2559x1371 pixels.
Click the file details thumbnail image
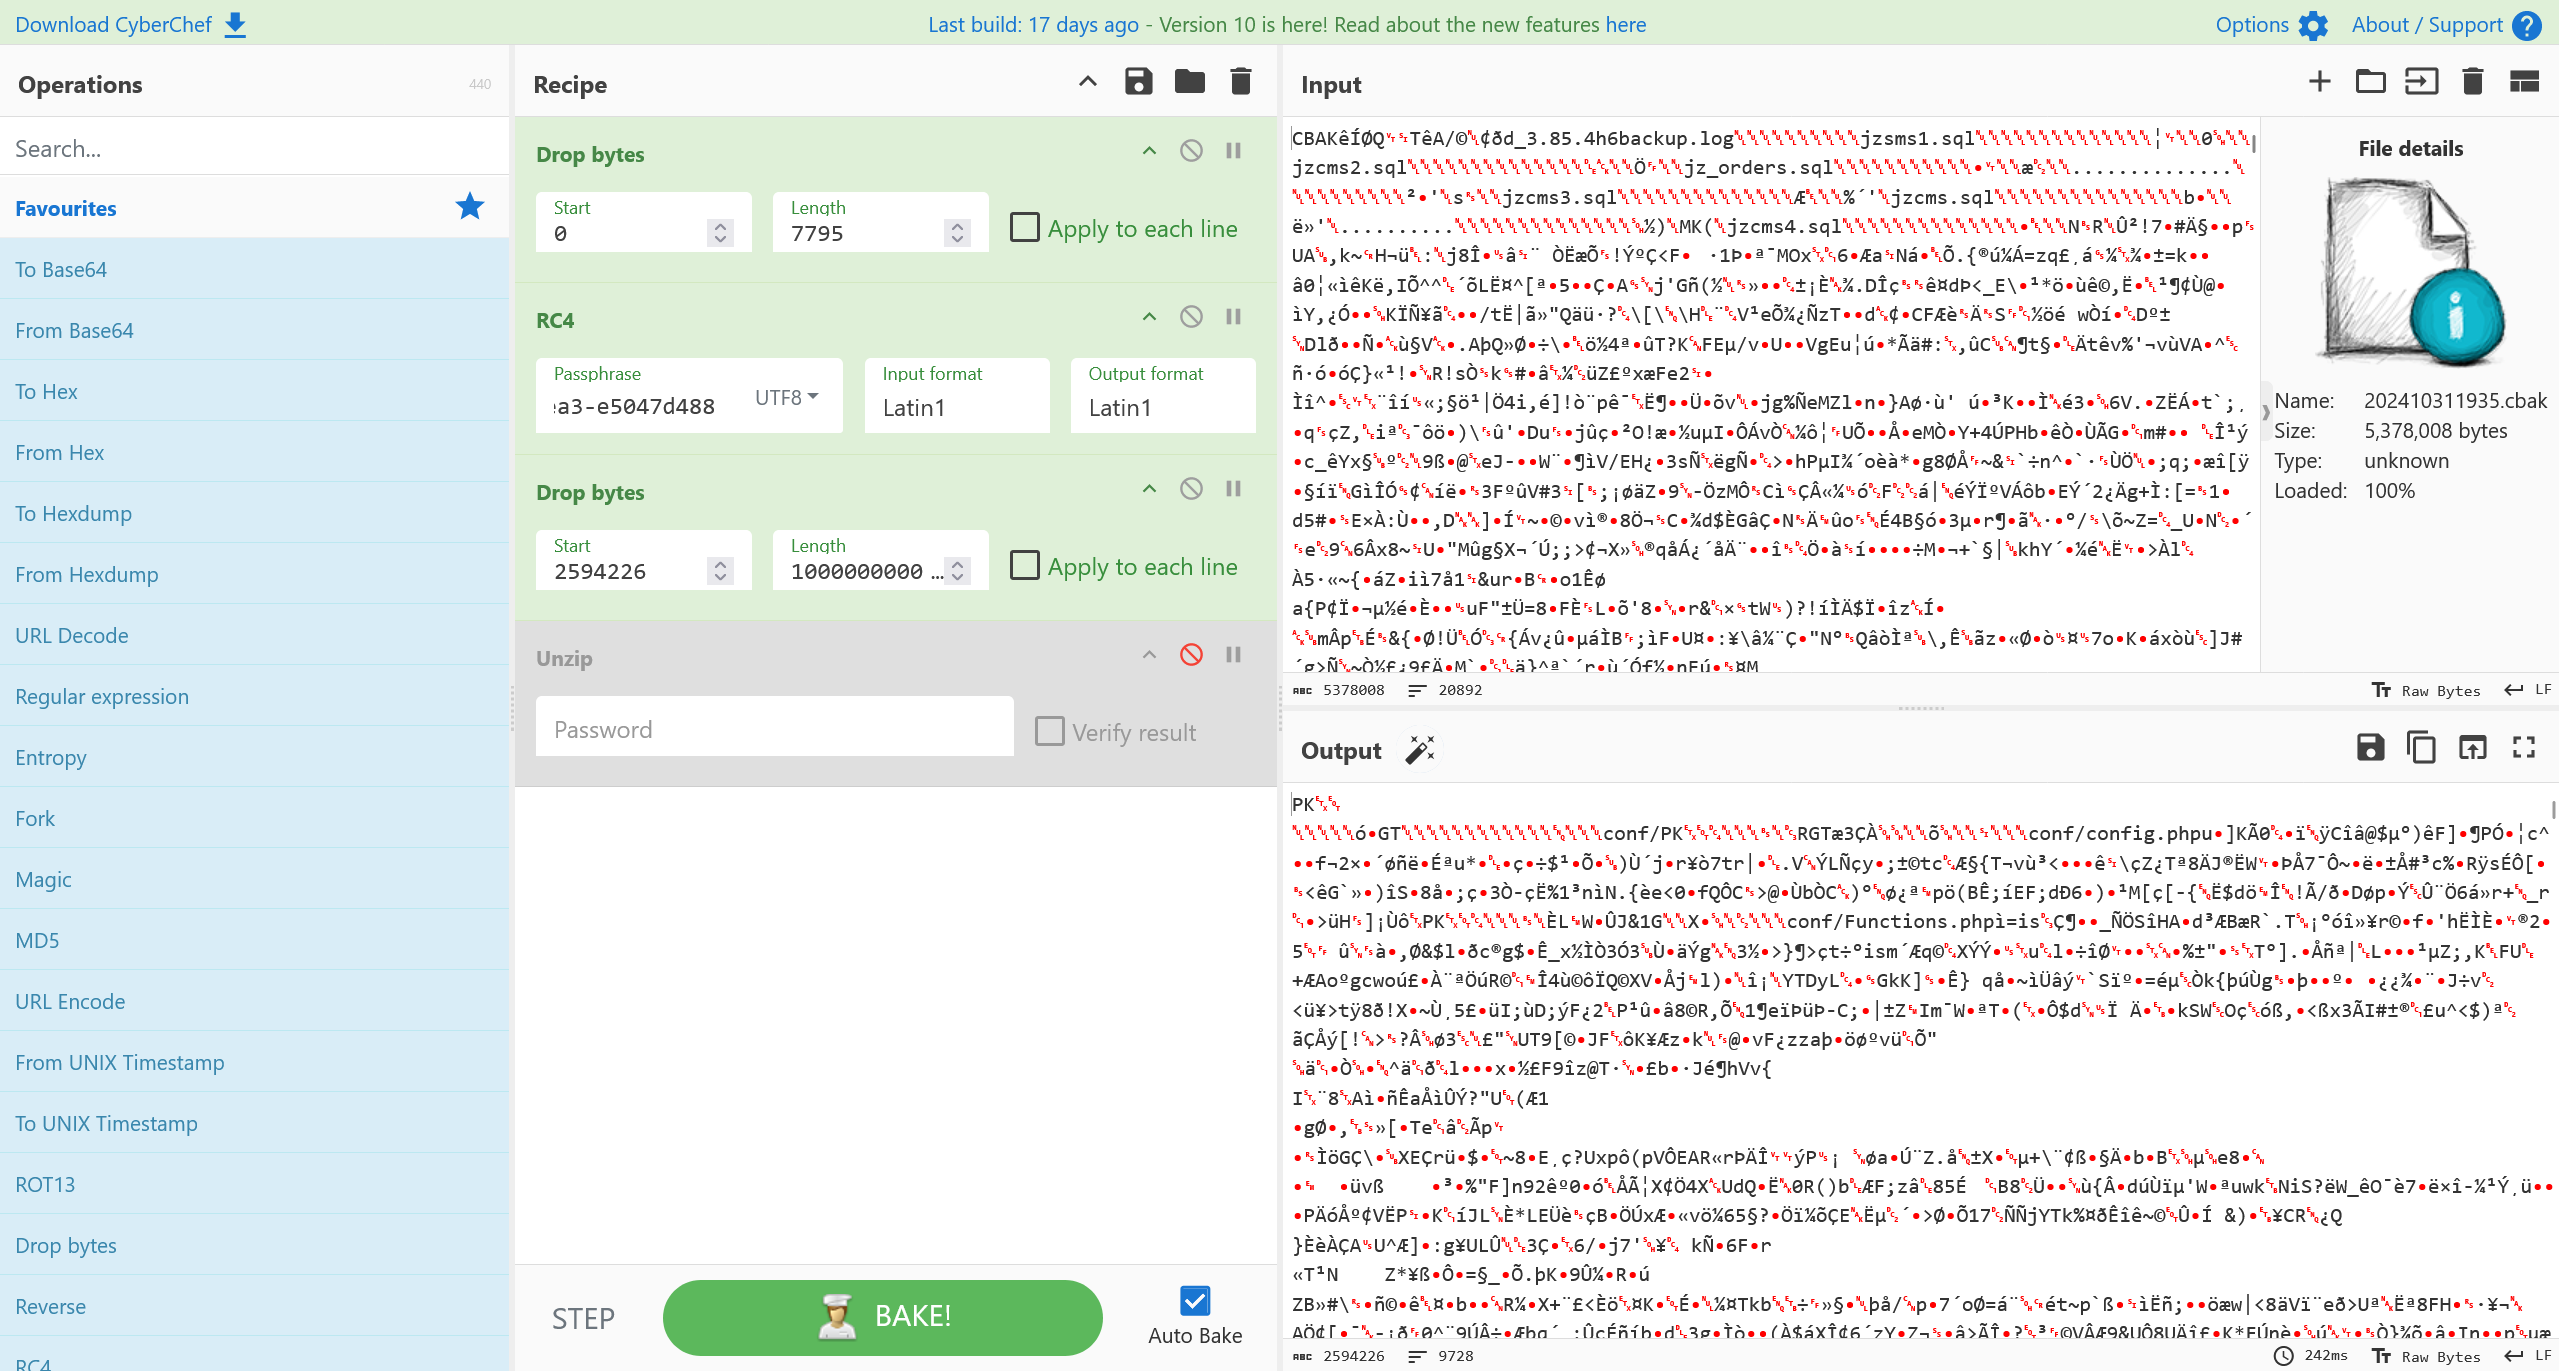(2410, 272)
